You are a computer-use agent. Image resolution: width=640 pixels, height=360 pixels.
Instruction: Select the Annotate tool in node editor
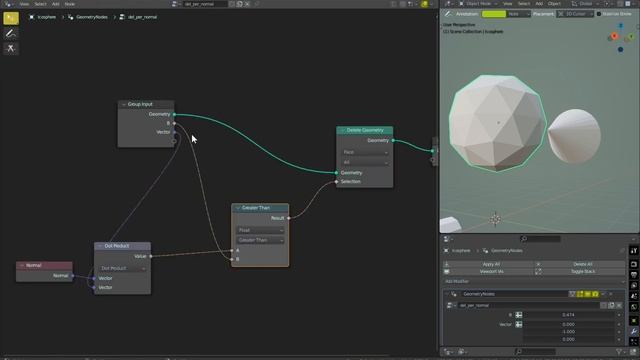tap(11, 33)
